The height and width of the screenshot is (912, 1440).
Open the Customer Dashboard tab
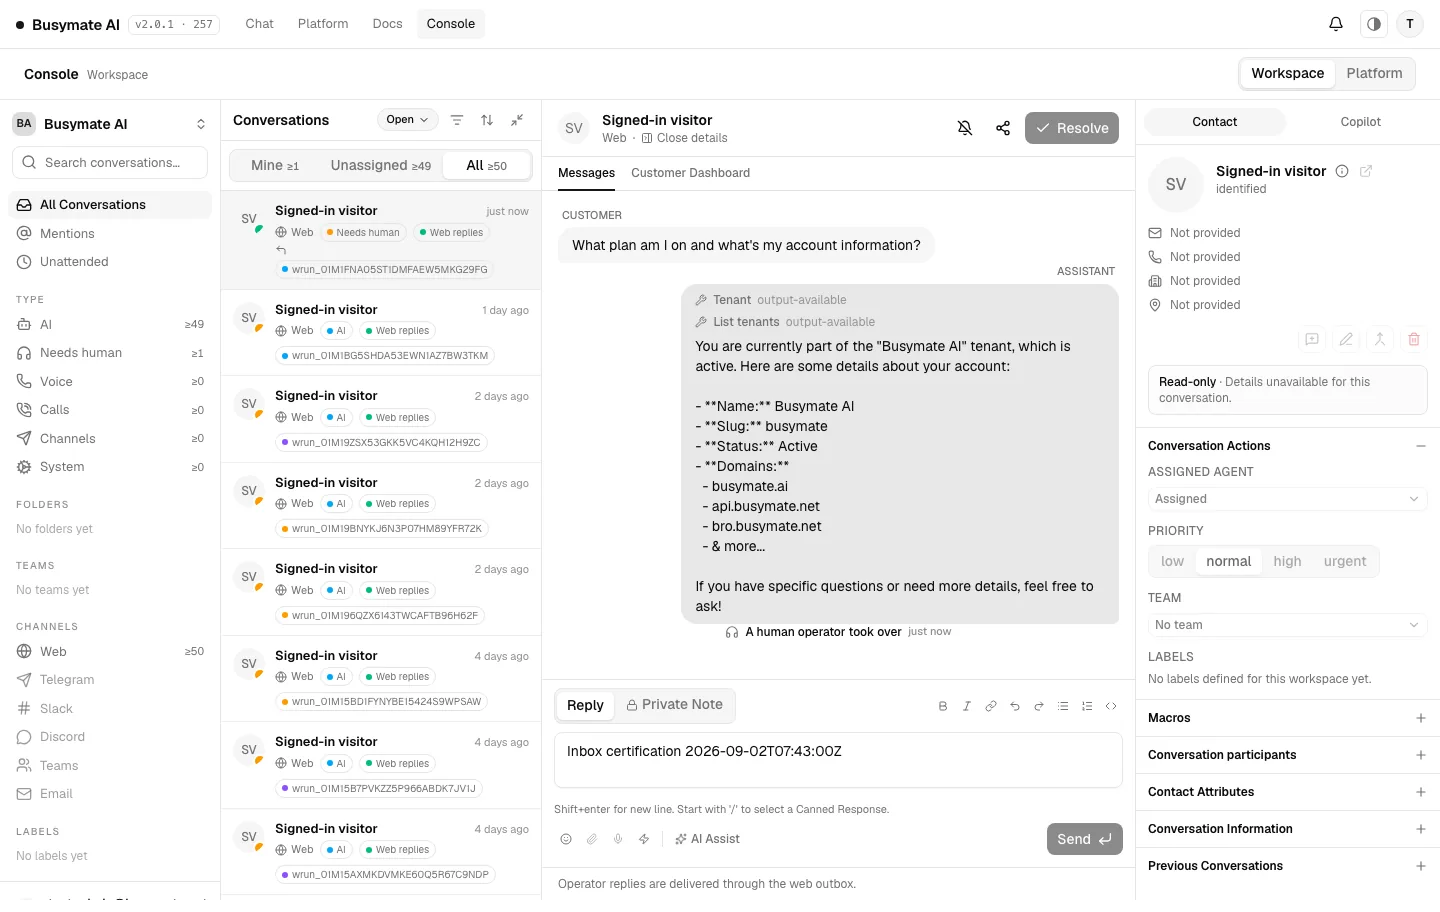point(690,173)
